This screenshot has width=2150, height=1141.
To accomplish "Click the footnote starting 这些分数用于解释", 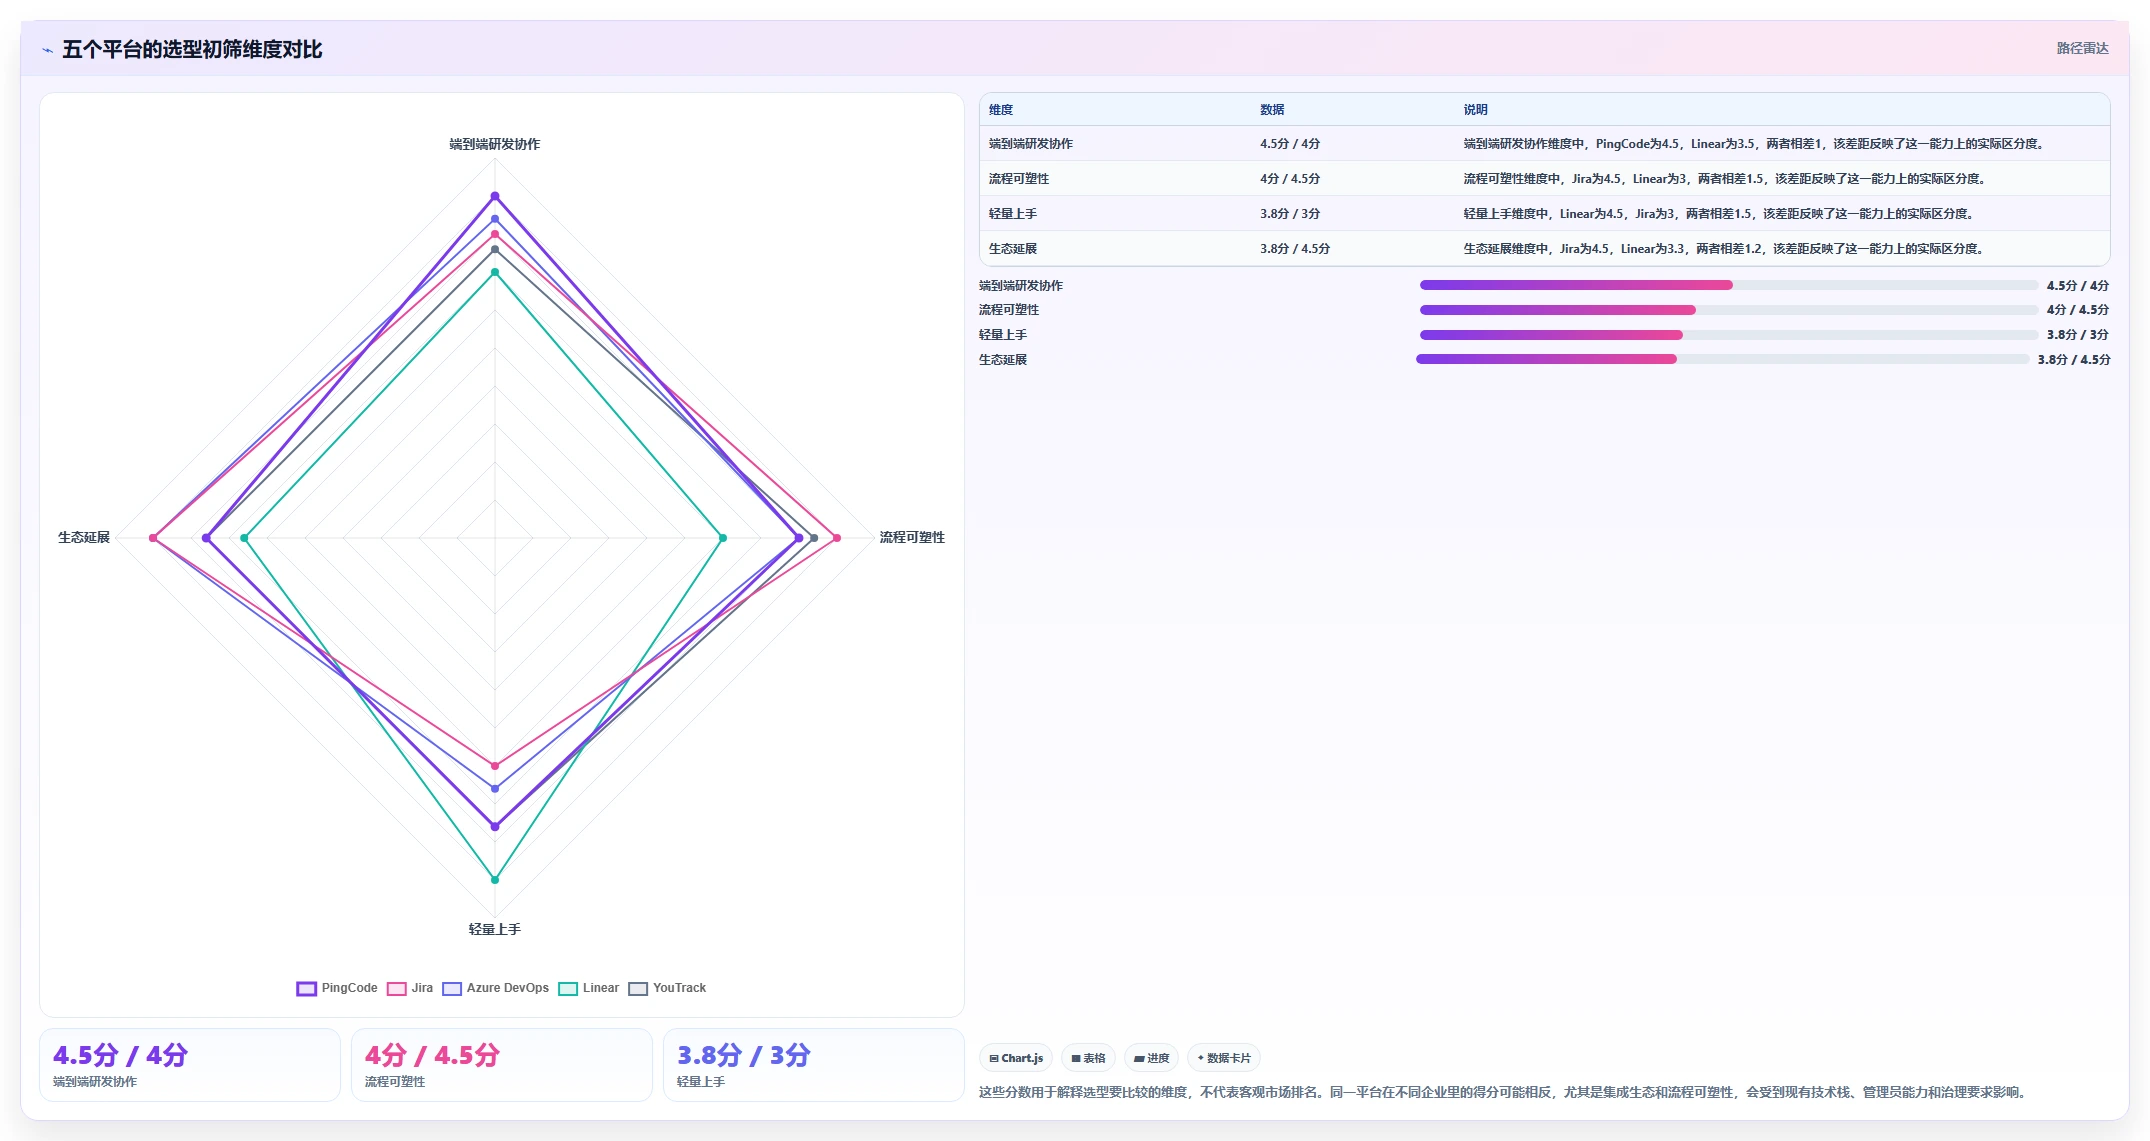I will (1505, 1092).
